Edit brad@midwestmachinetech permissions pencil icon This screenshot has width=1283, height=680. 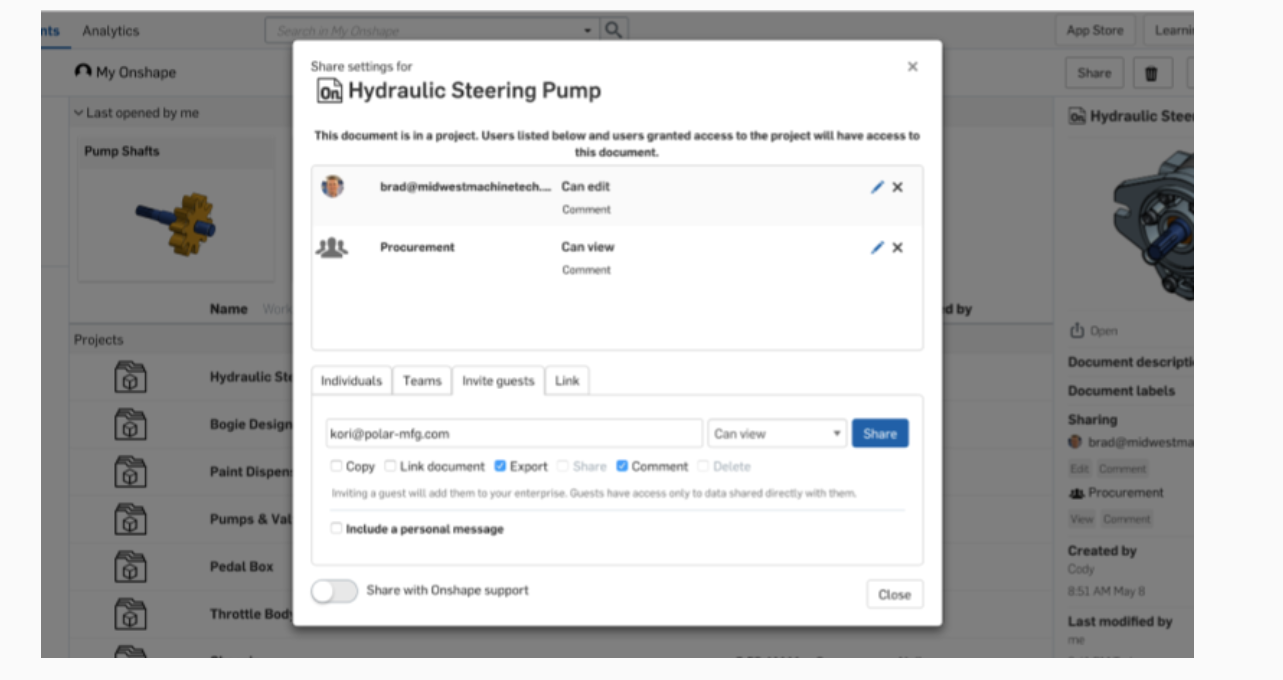tap(877, 187)
